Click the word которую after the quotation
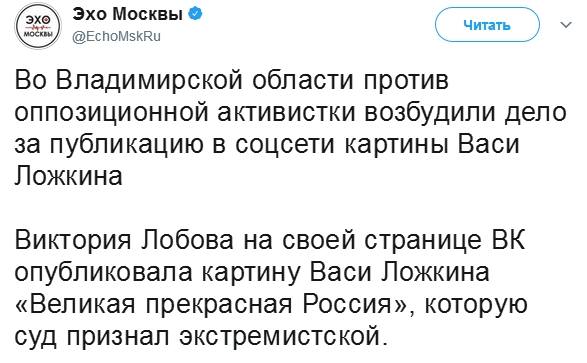Screen dimensions: 587x363 (x=476, y=305)
